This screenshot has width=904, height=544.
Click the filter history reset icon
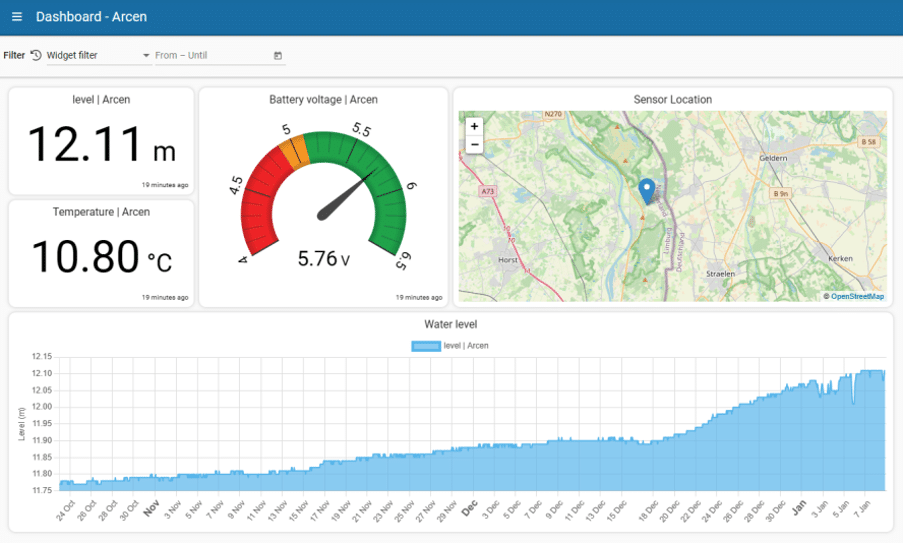click(x=36, y=55)
